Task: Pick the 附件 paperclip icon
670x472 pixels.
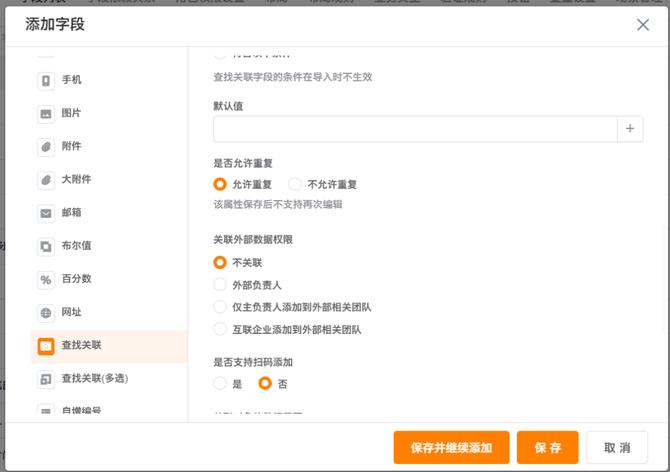Action: [46, 146]
